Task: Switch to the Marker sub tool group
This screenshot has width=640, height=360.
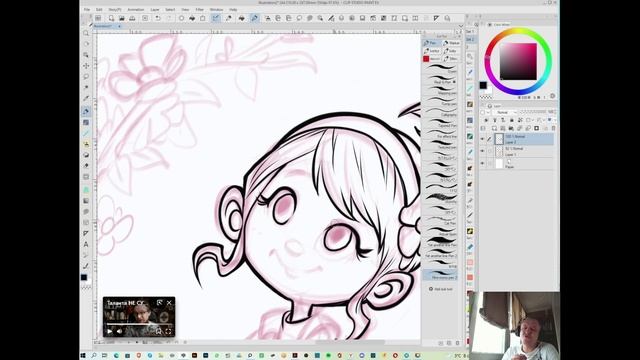Action: (x=451, y=43)
